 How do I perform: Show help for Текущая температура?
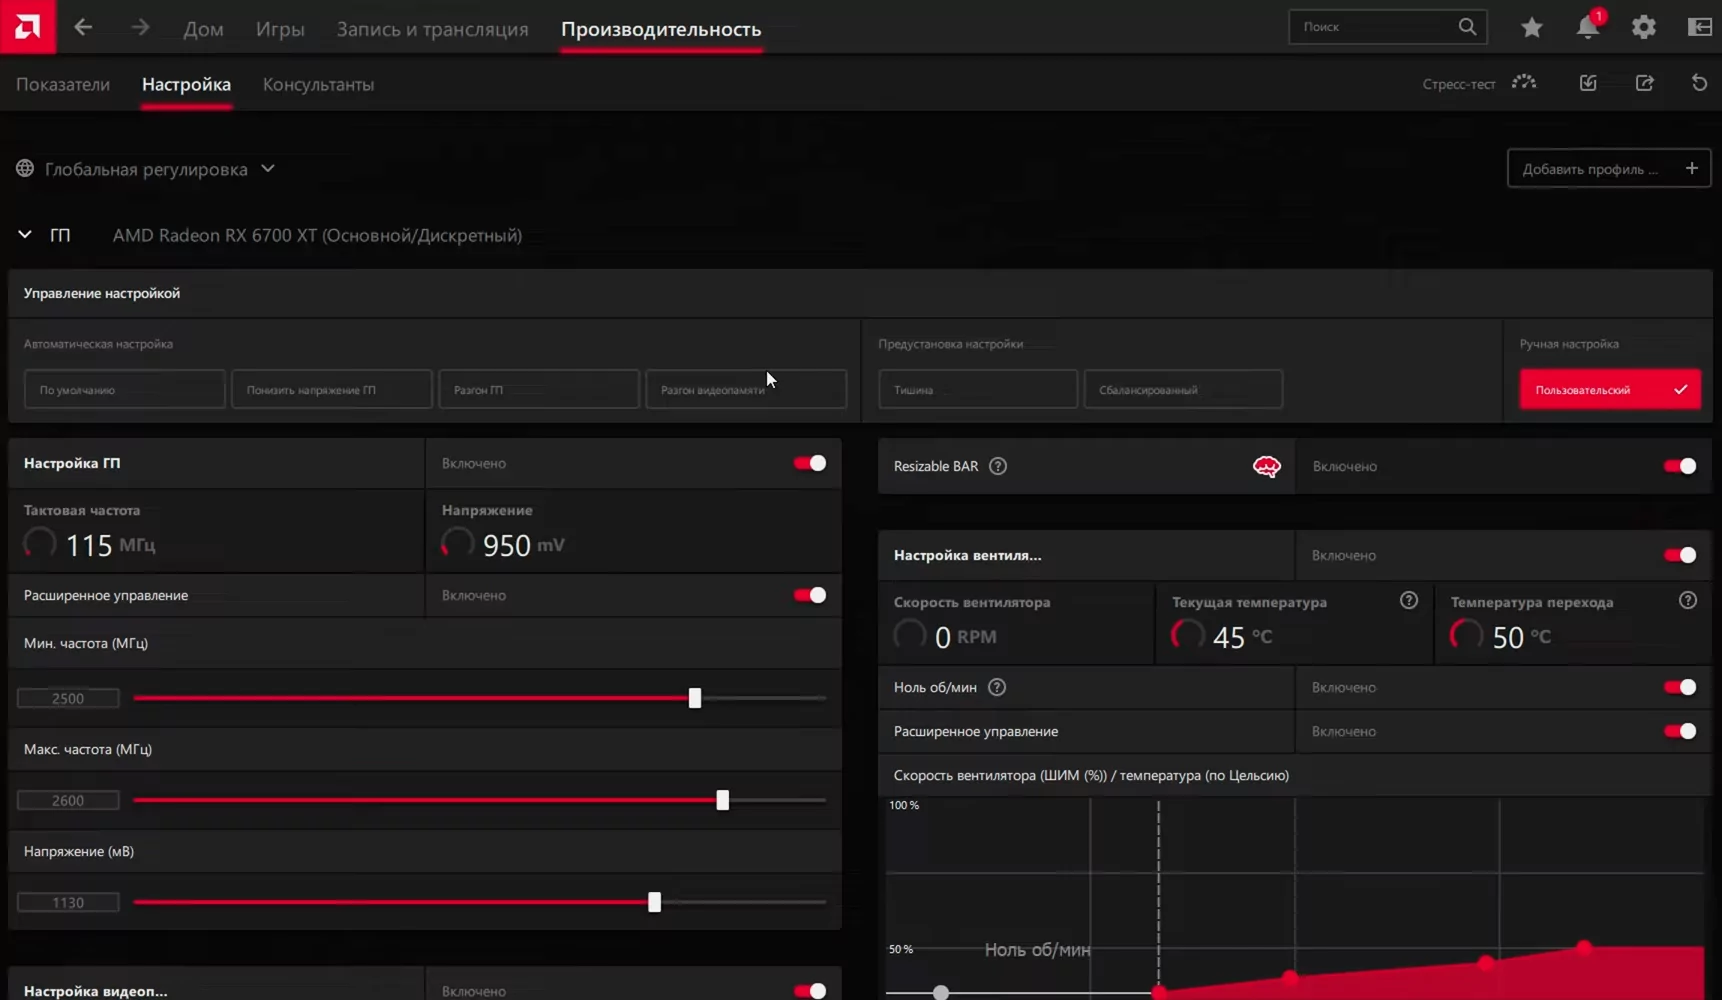1409,601
